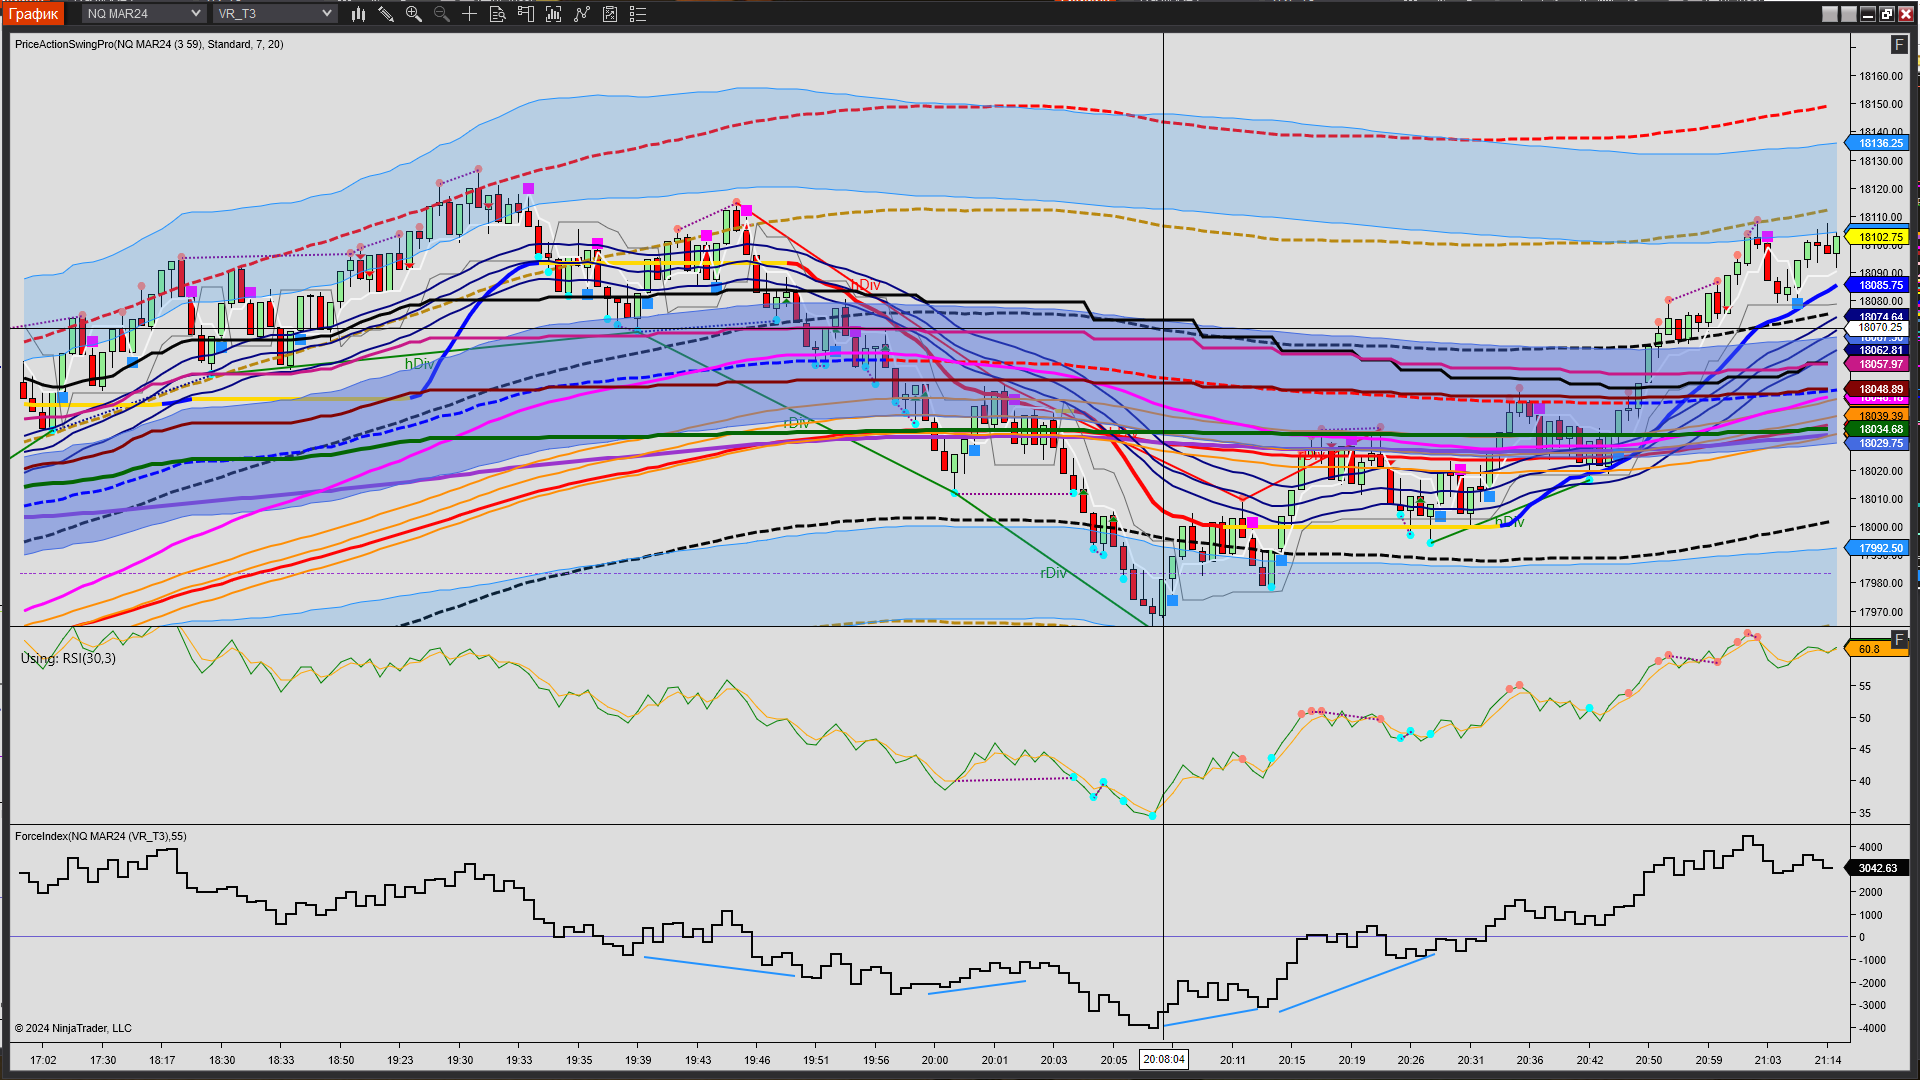Screen dimensions: 1920x1080
Task: Open the list-style menu icon at toolbar end
Action: click(638, 14)
